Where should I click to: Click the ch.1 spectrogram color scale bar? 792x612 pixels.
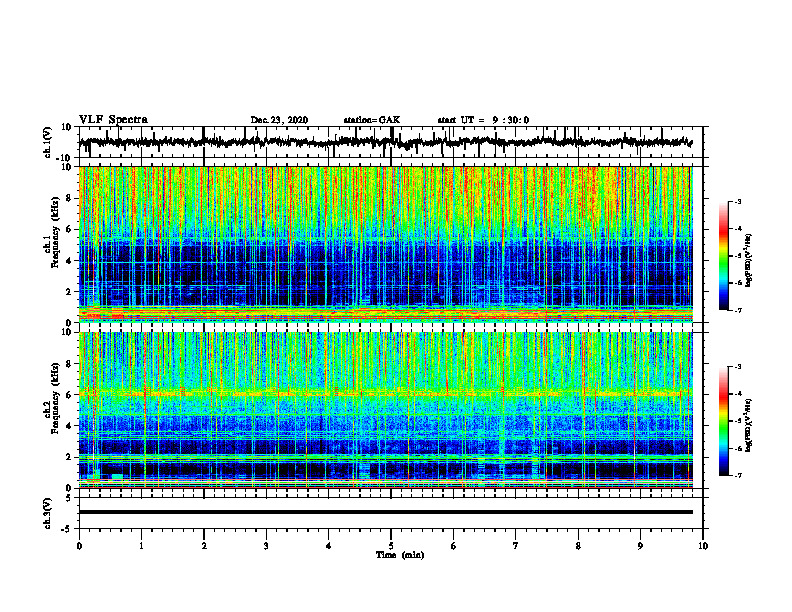tap(723, 256)
